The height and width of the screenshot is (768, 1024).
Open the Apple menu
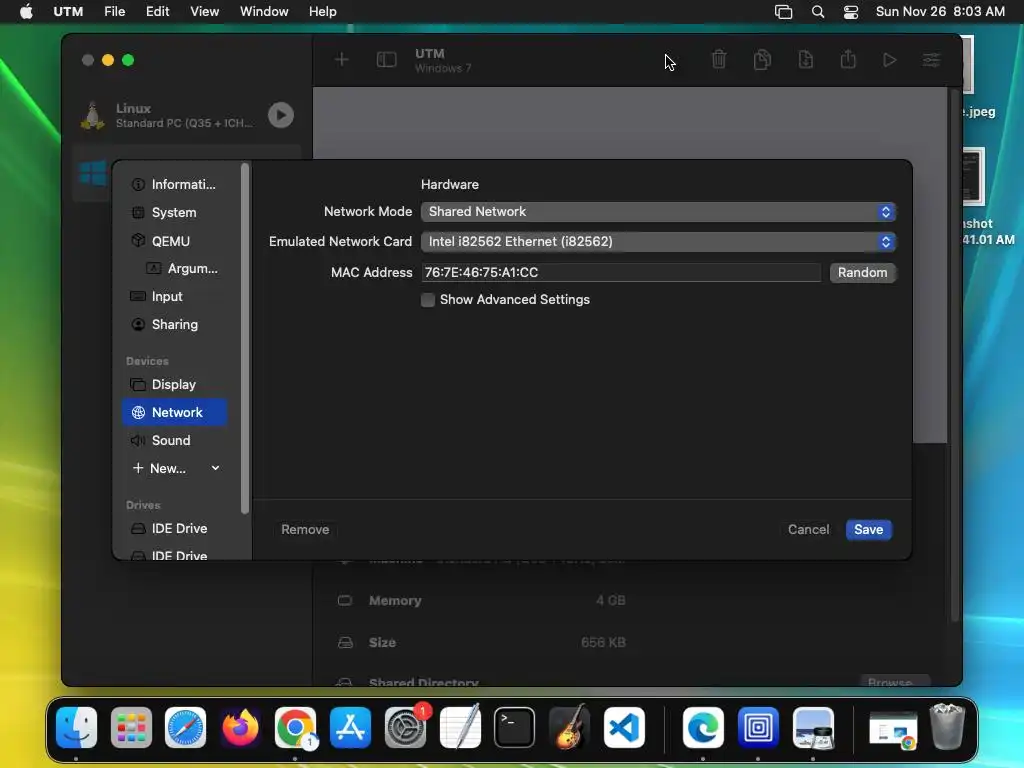[x=26, y=12]
